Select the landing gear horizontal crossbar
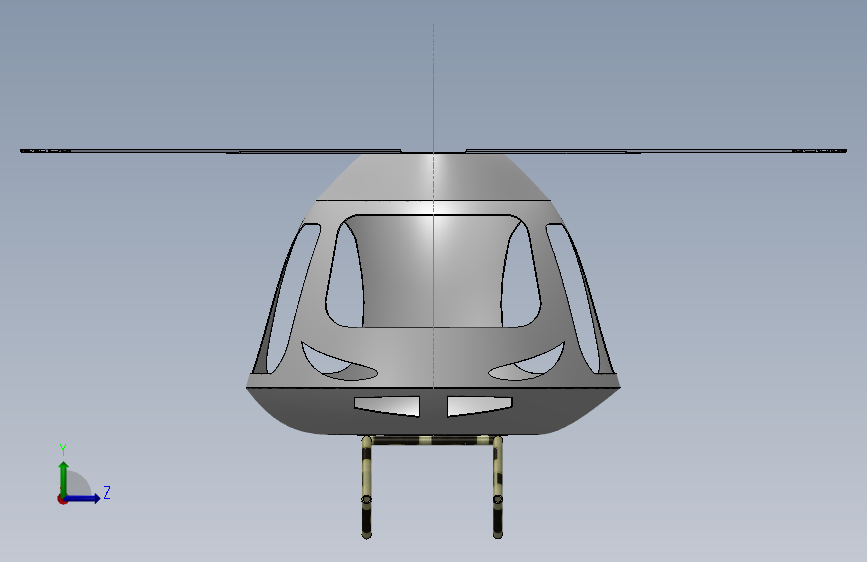 pos(432,440)
